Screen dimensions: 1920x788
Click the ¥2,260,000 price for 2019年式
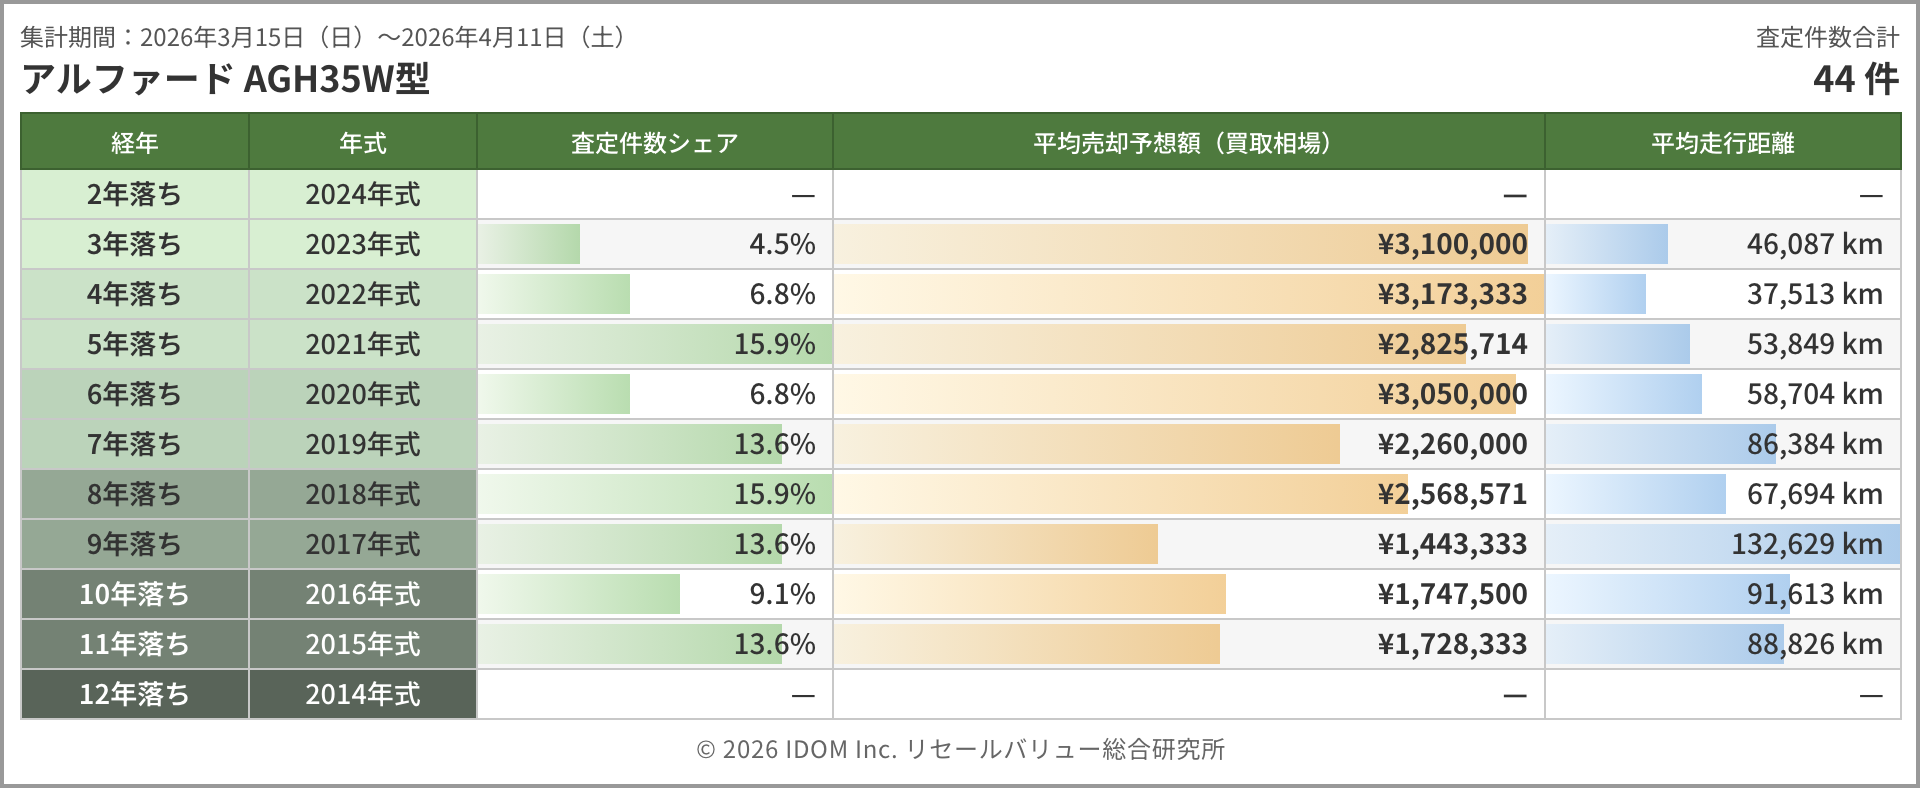(x=1452, y=444)
